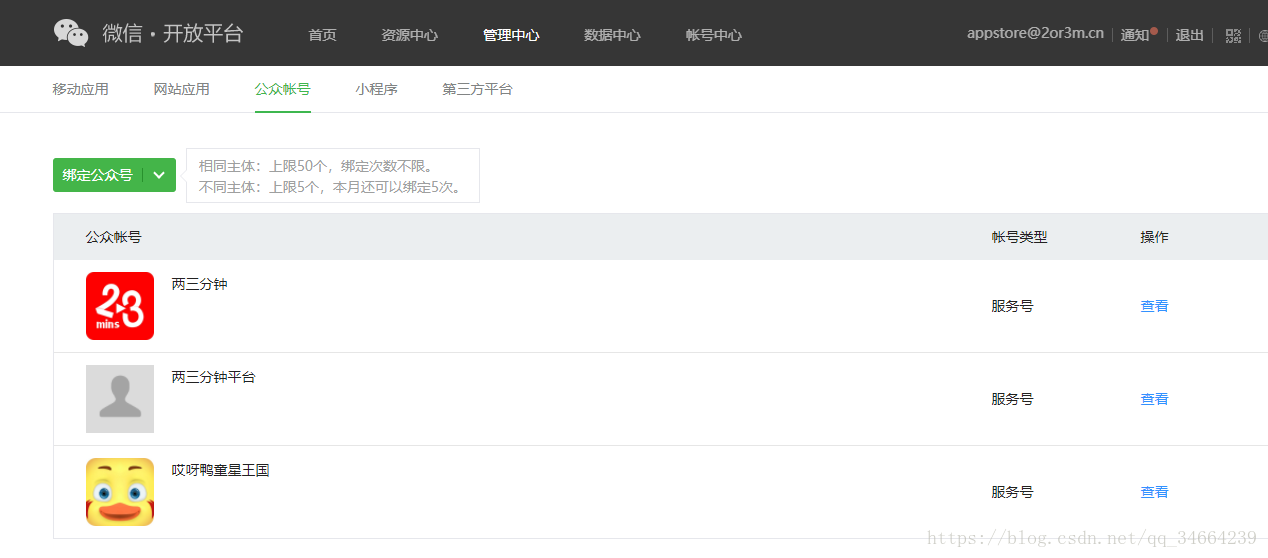Screen dimensions: 1268x558
Task: Click the 公众帐号 column header
Action: 113,237
